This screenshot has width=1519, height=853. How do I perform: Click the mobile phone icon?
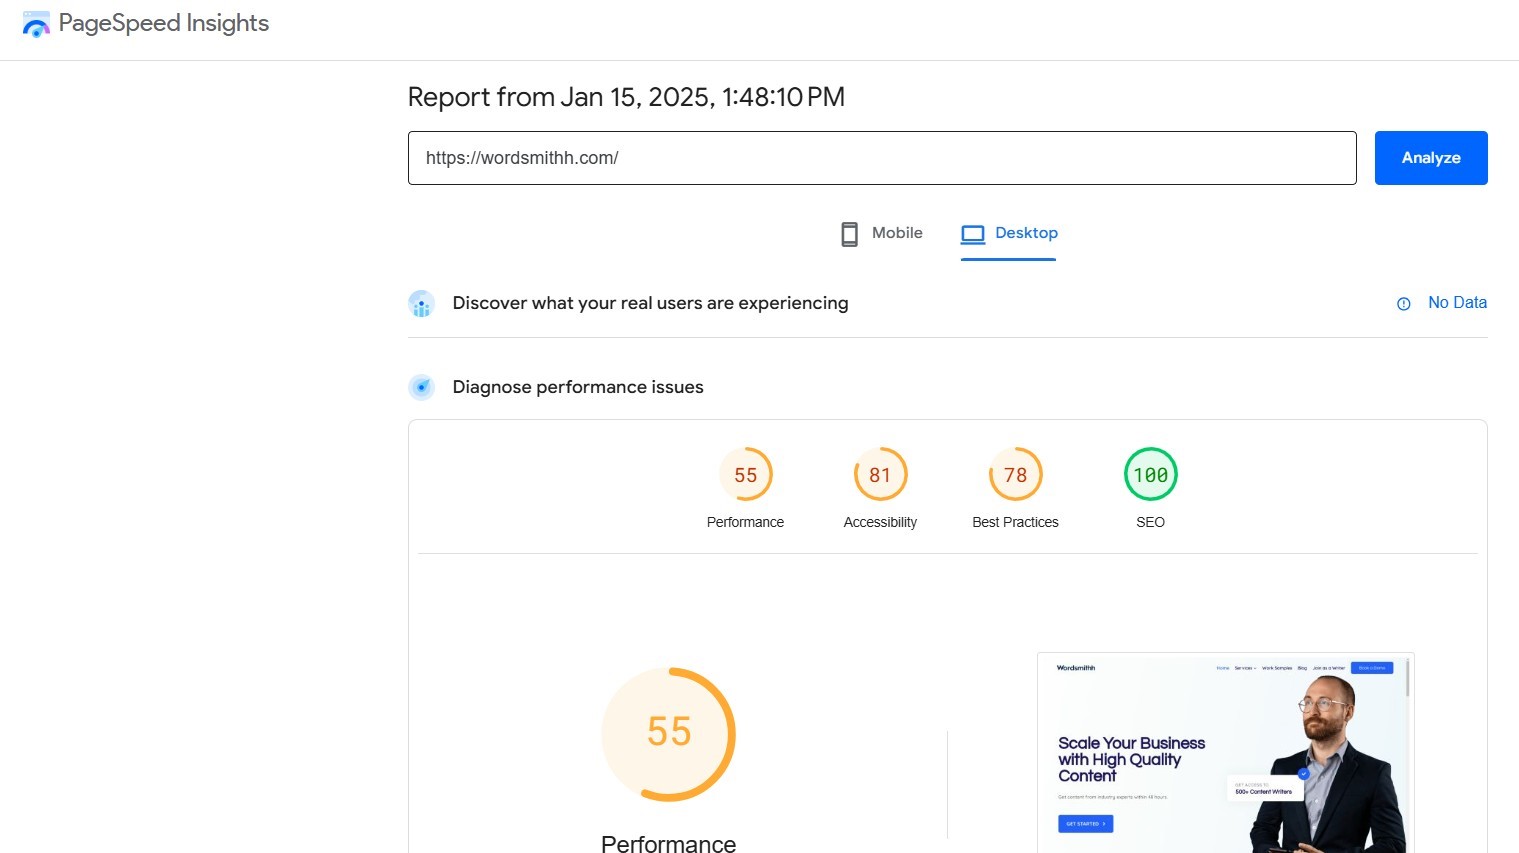point(849,234)
